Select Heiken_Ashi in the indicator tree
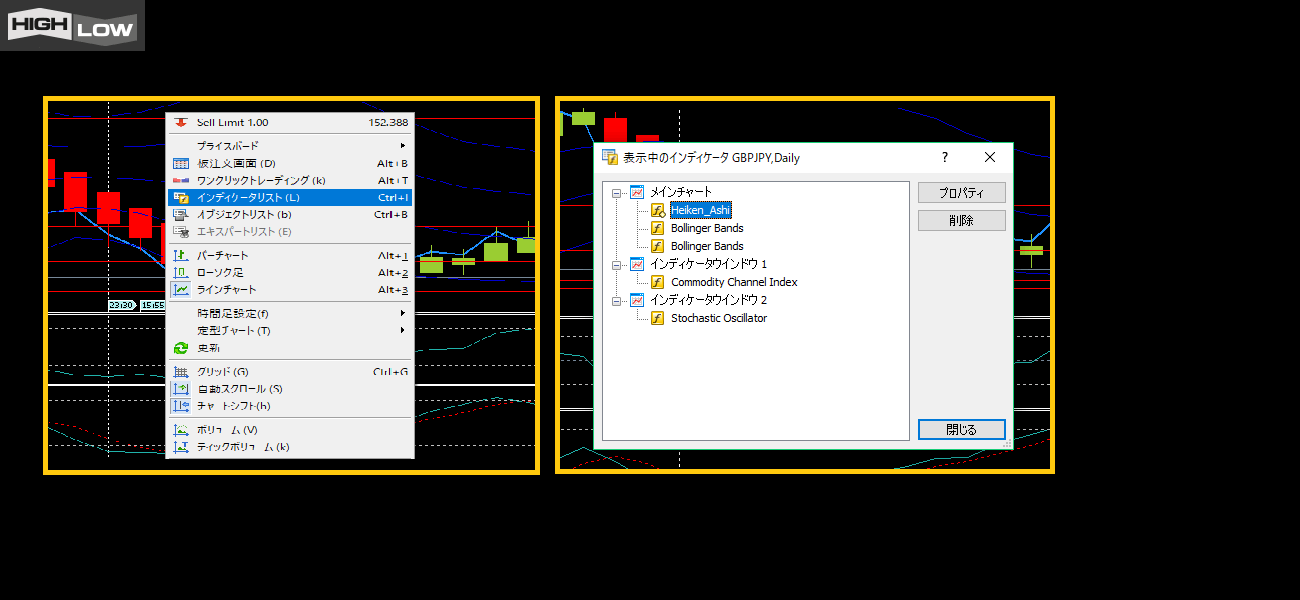Viewport: 1300px width, 600px height. click(700, 210)
